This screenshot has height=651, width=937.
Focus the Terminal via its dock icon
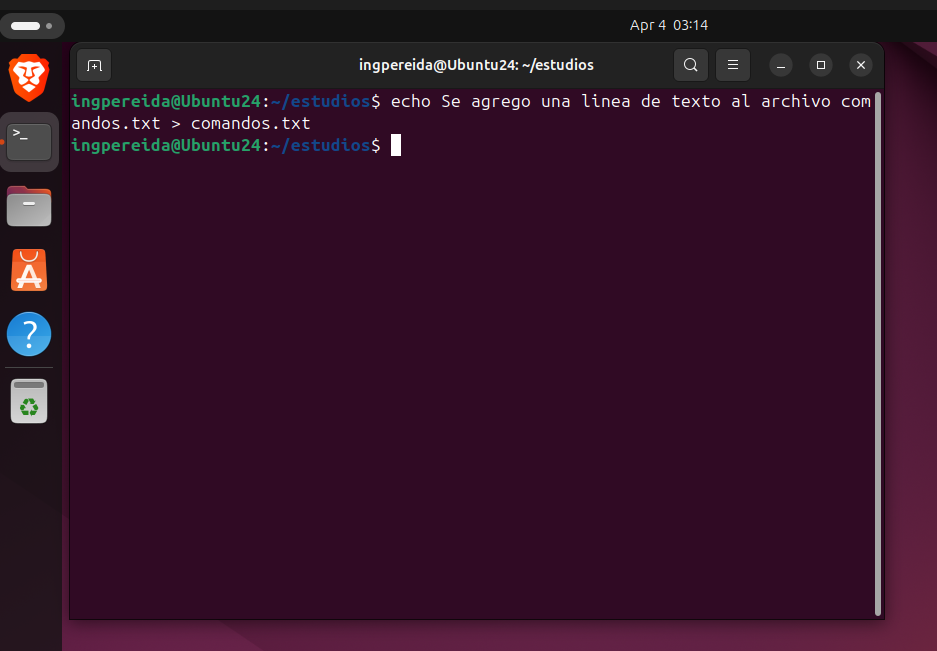coord(29,141)
